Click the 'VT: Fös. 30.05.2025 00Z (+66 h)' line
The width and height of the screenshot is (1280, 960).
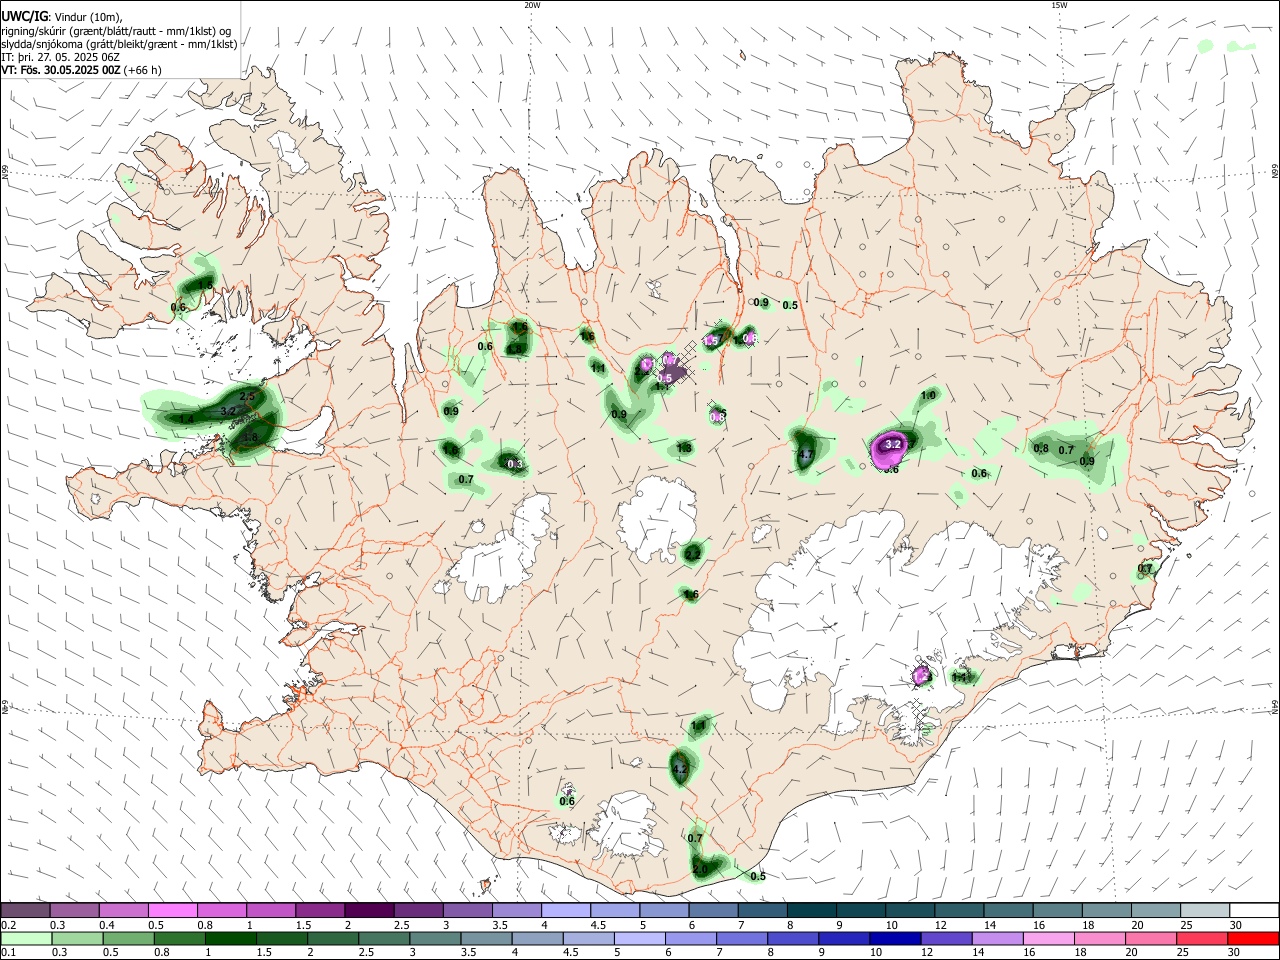click(x=81, y=70)
